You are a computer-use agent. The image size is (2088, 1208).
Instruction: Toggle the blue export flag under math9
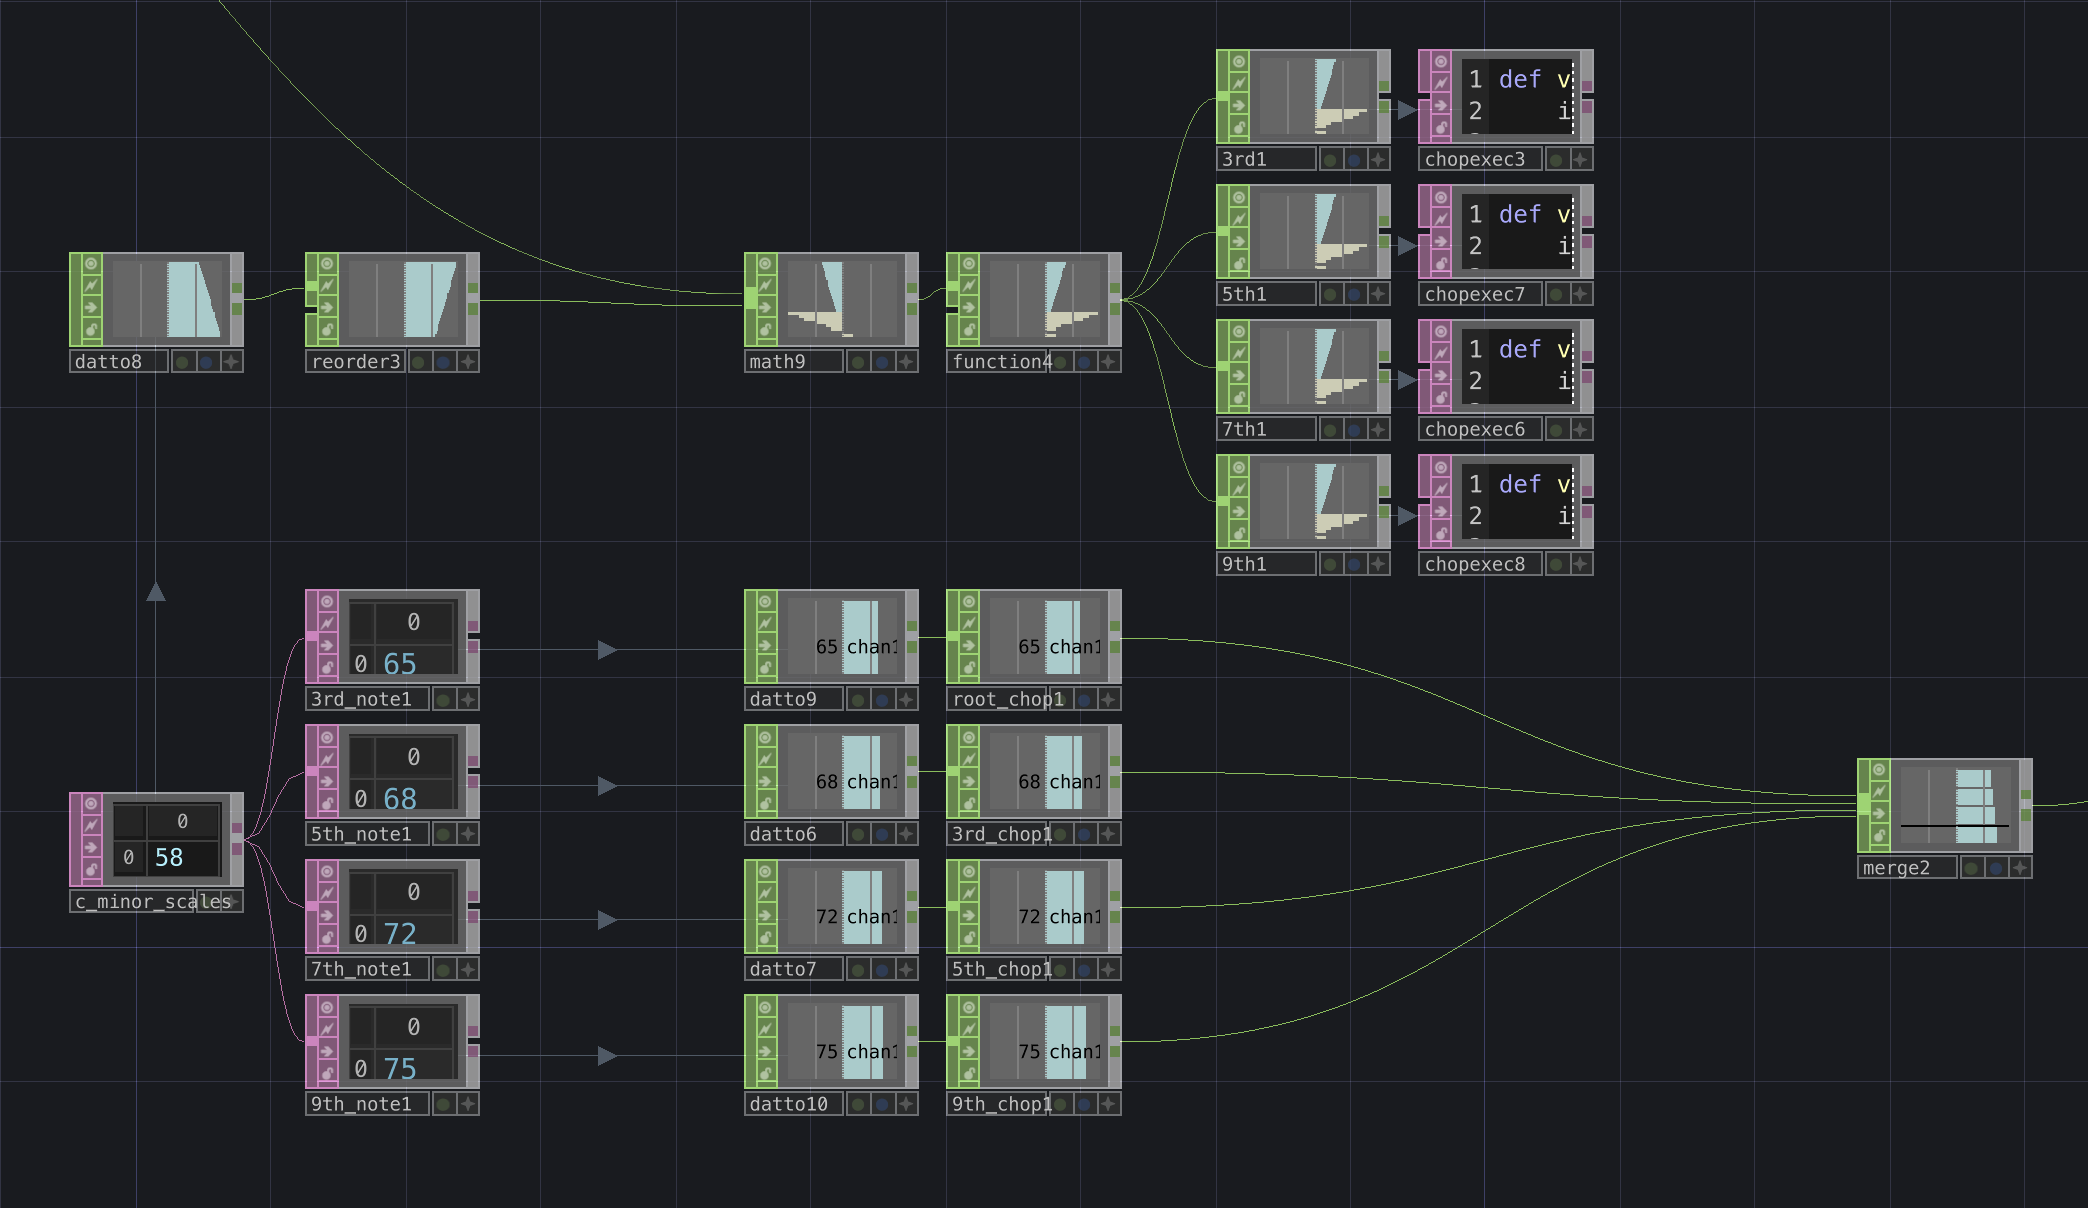[x=881, y=362]
